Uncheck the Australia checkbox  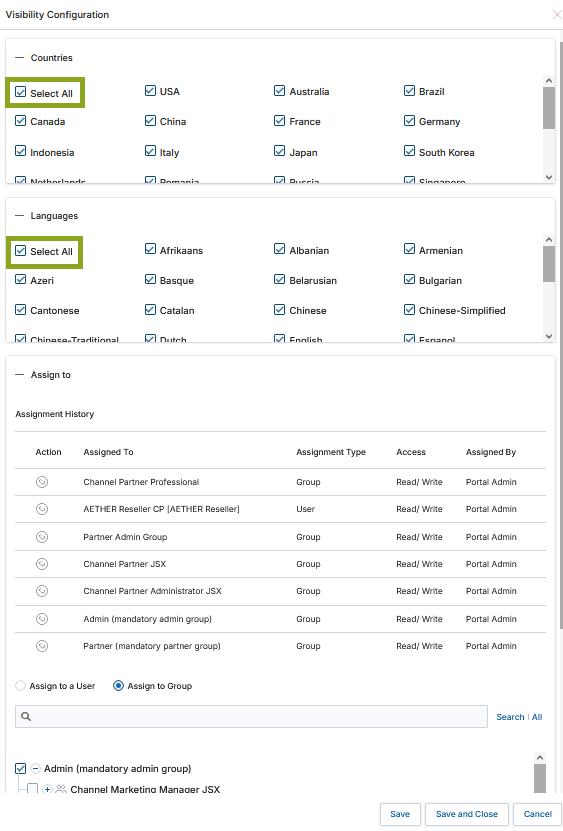point(279,91)
